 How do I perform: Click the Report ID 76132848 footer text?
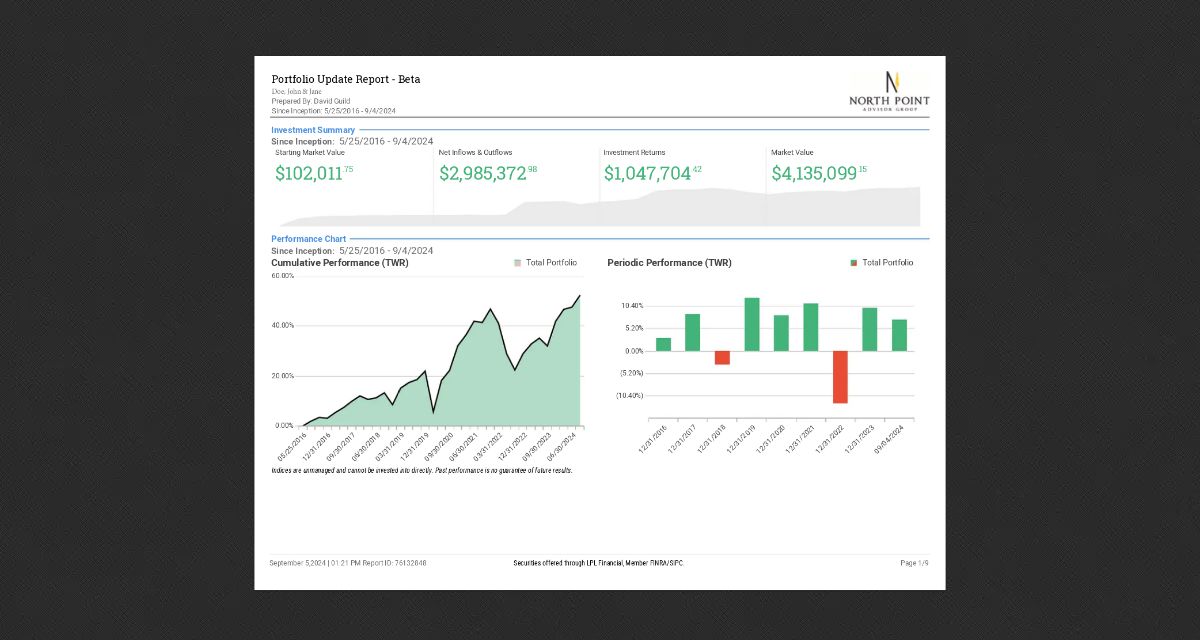397,563
